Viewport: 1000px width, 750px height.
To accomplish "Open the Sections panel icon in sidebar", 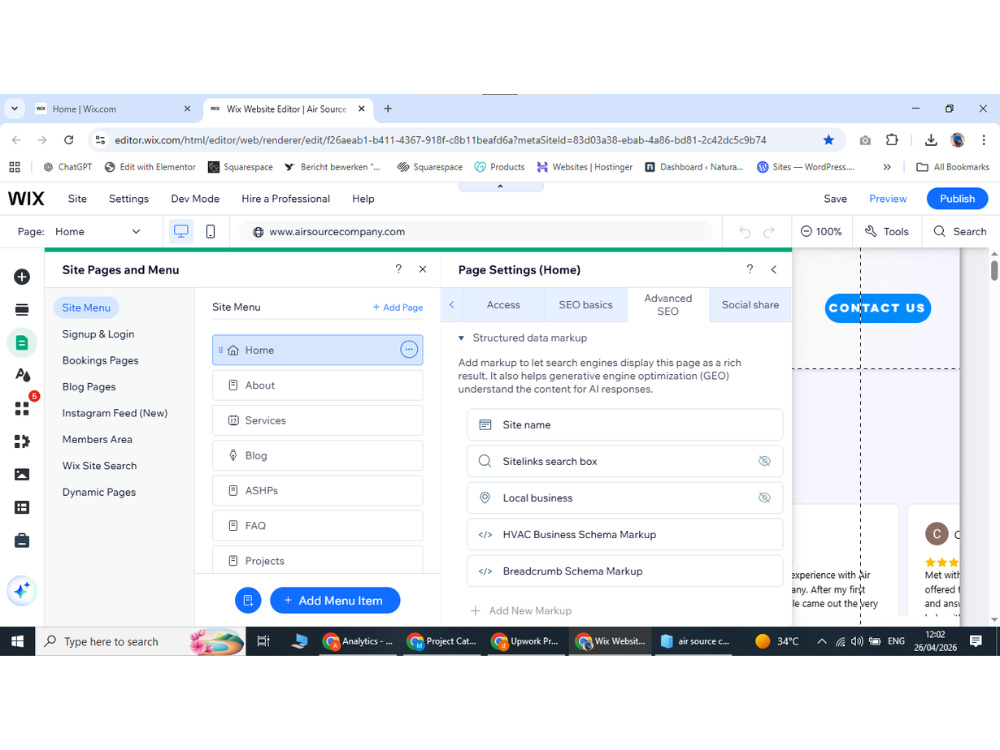I will pos(22,310).
